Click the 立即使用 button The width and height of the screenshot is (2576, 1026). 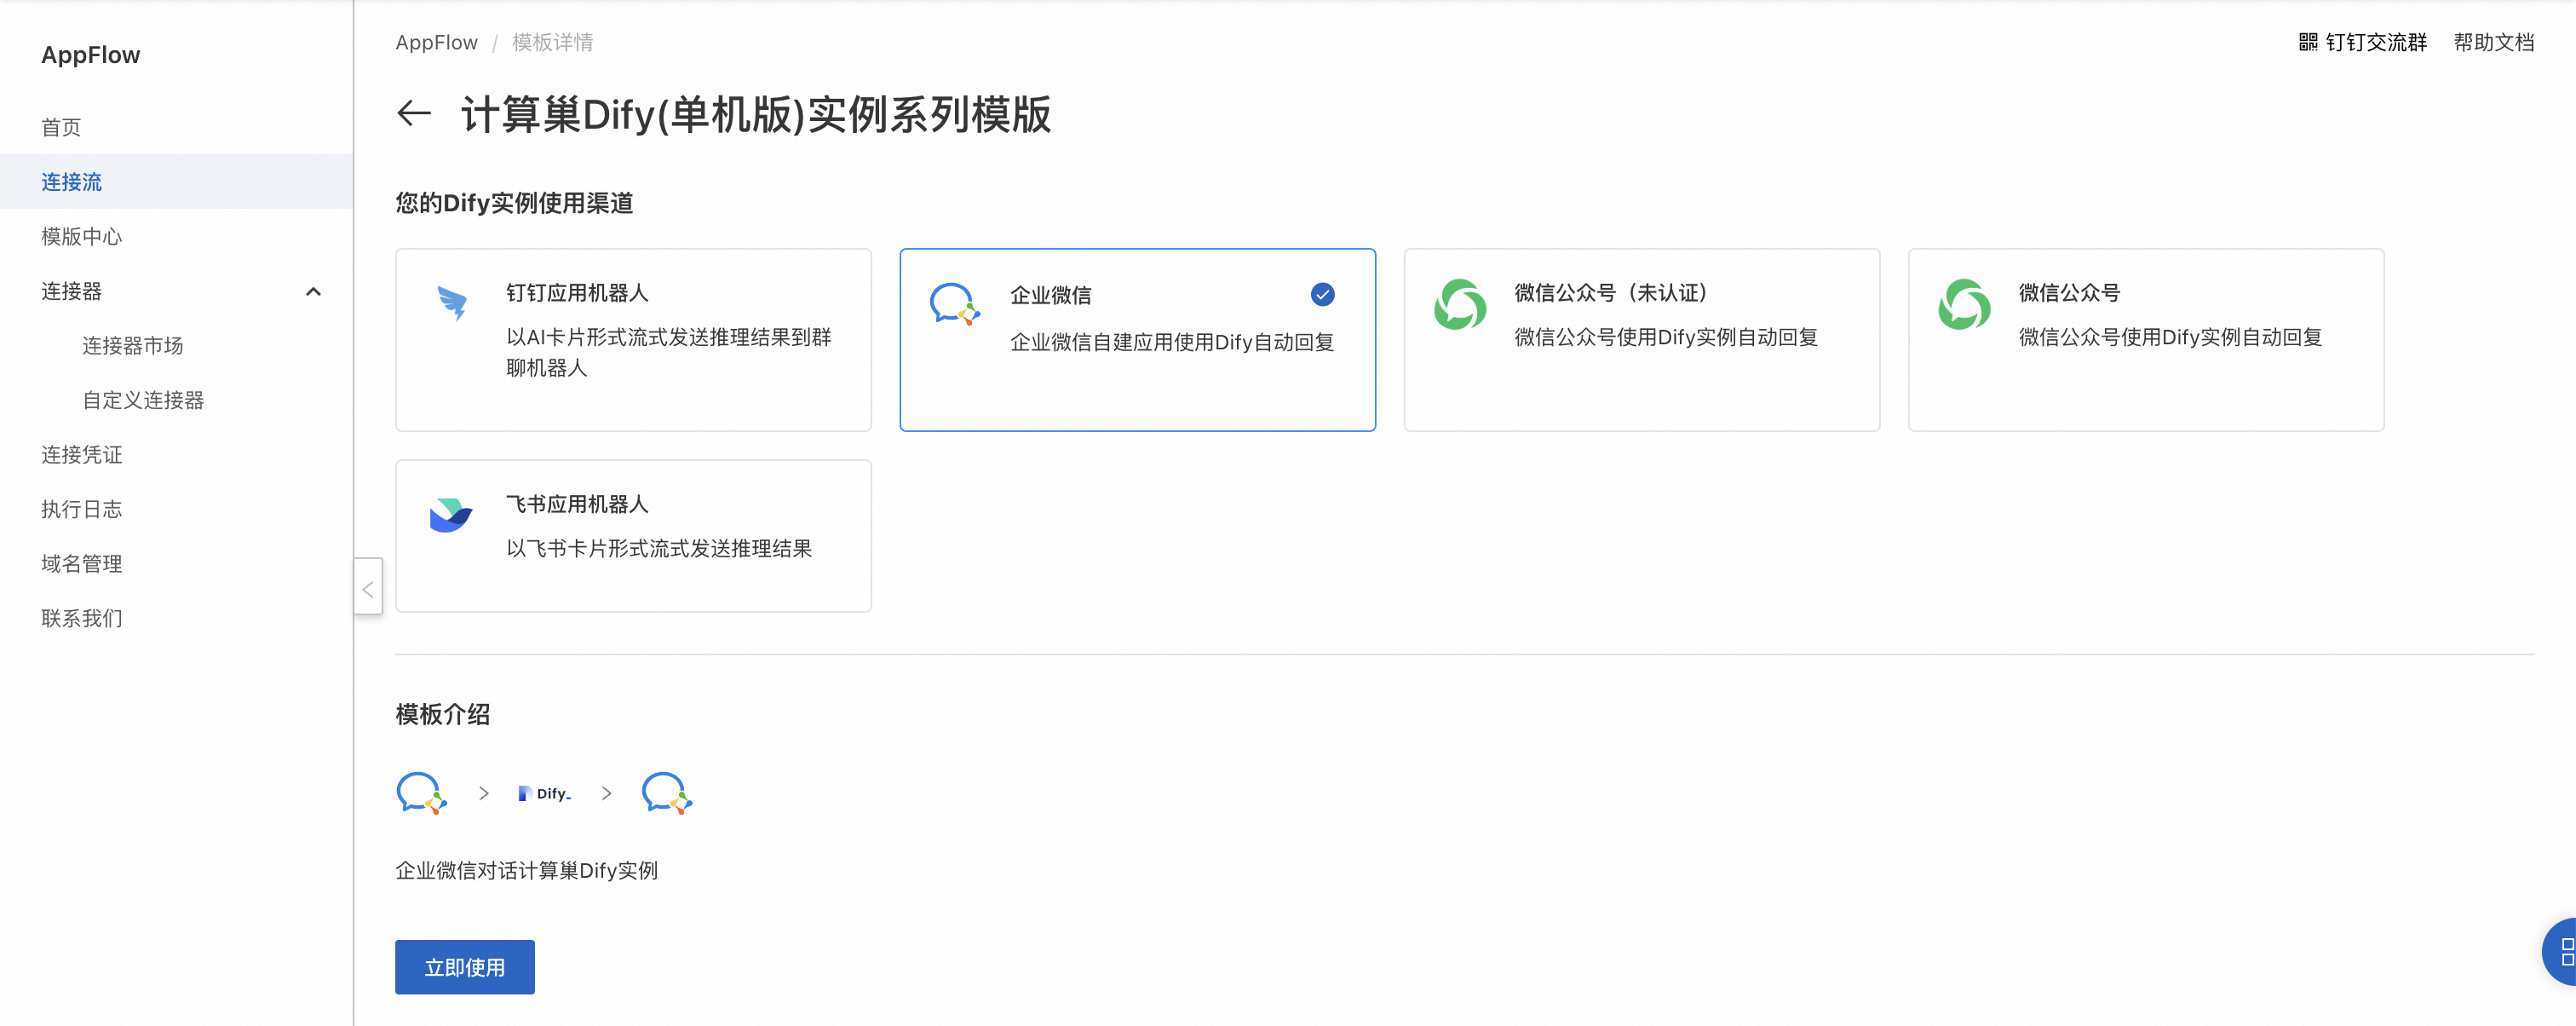tap(465, 967)
